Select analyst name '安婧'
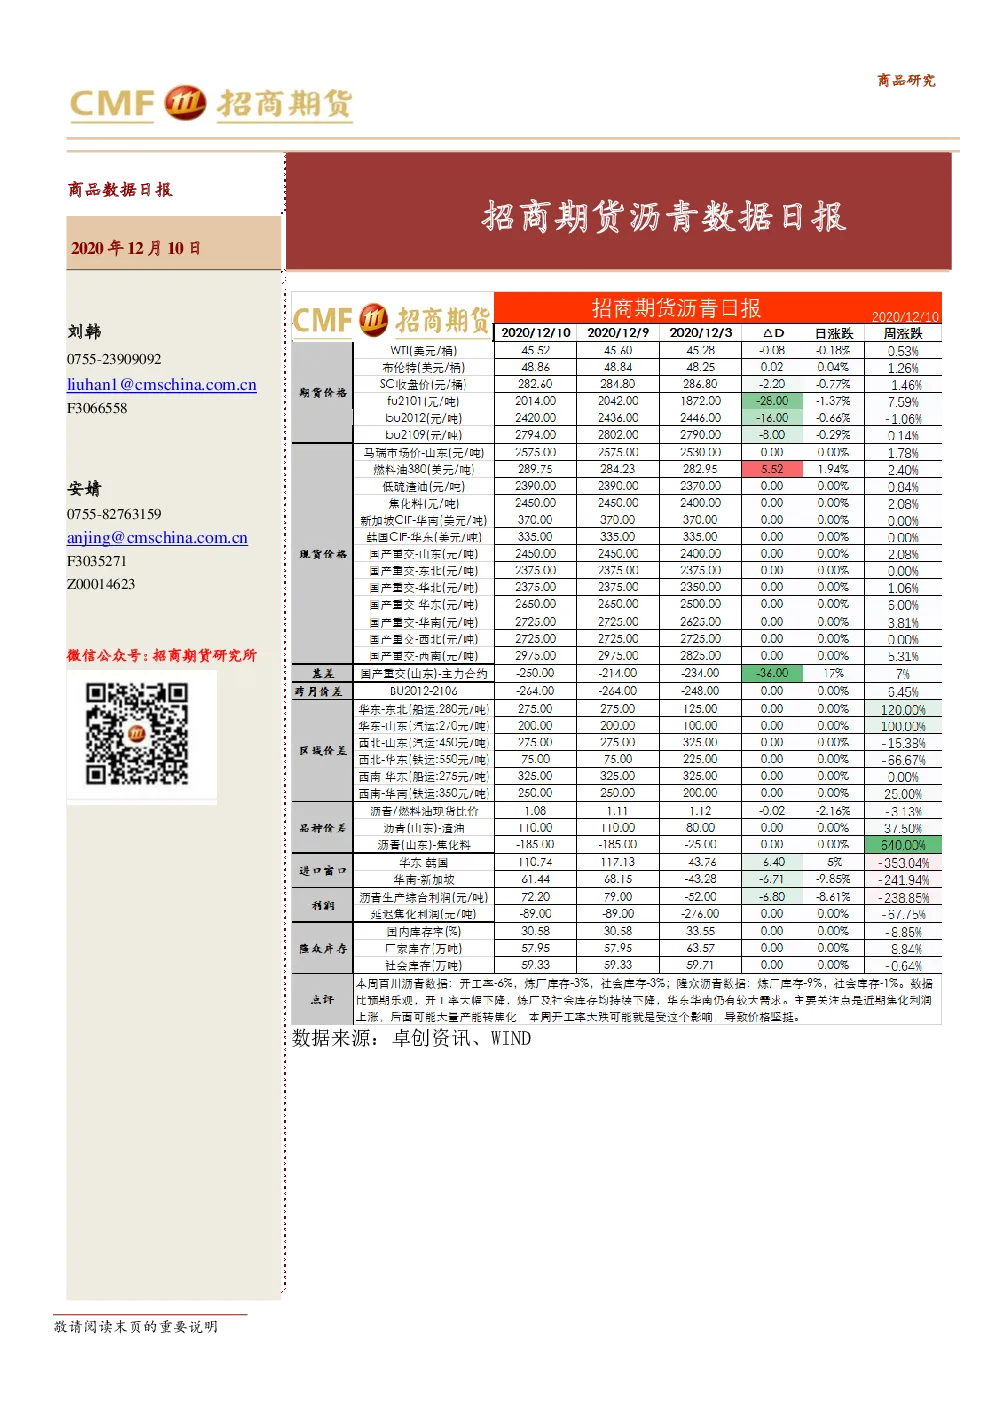The image size is (992, 1403). pyautogui.click(x=85, y=488)
